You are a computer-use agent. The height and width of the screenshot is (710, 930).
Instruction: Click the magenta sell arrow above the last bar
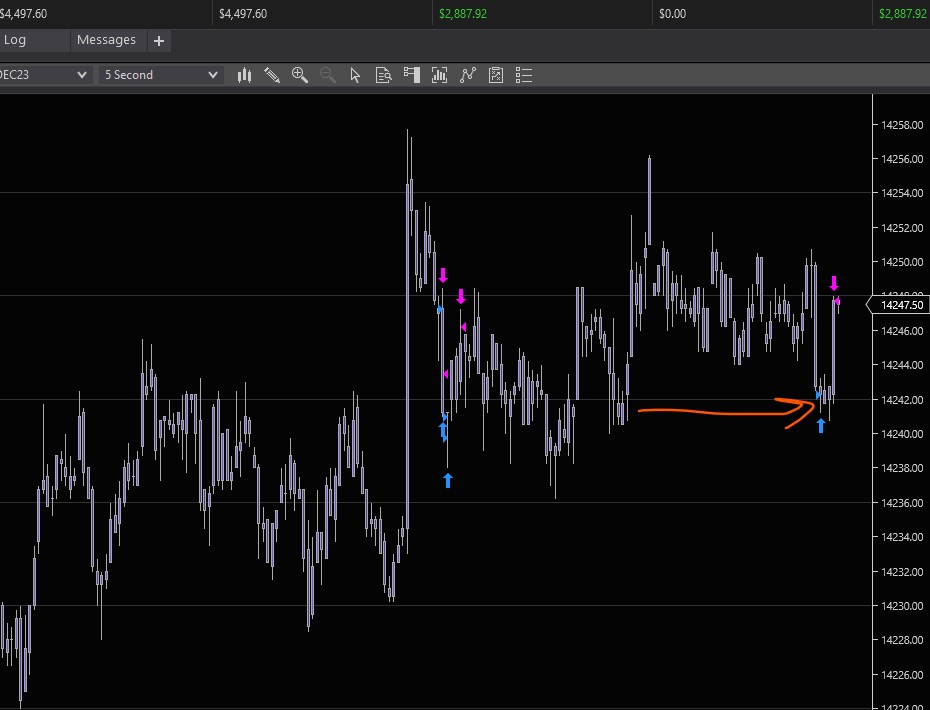834,282
